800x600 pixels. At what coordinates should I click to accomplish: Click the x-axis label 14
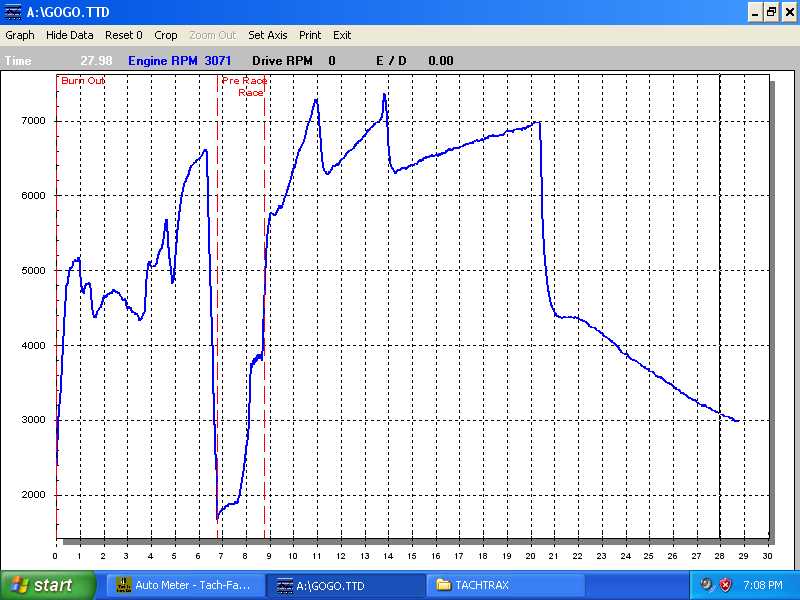click(x=388, y=556)
